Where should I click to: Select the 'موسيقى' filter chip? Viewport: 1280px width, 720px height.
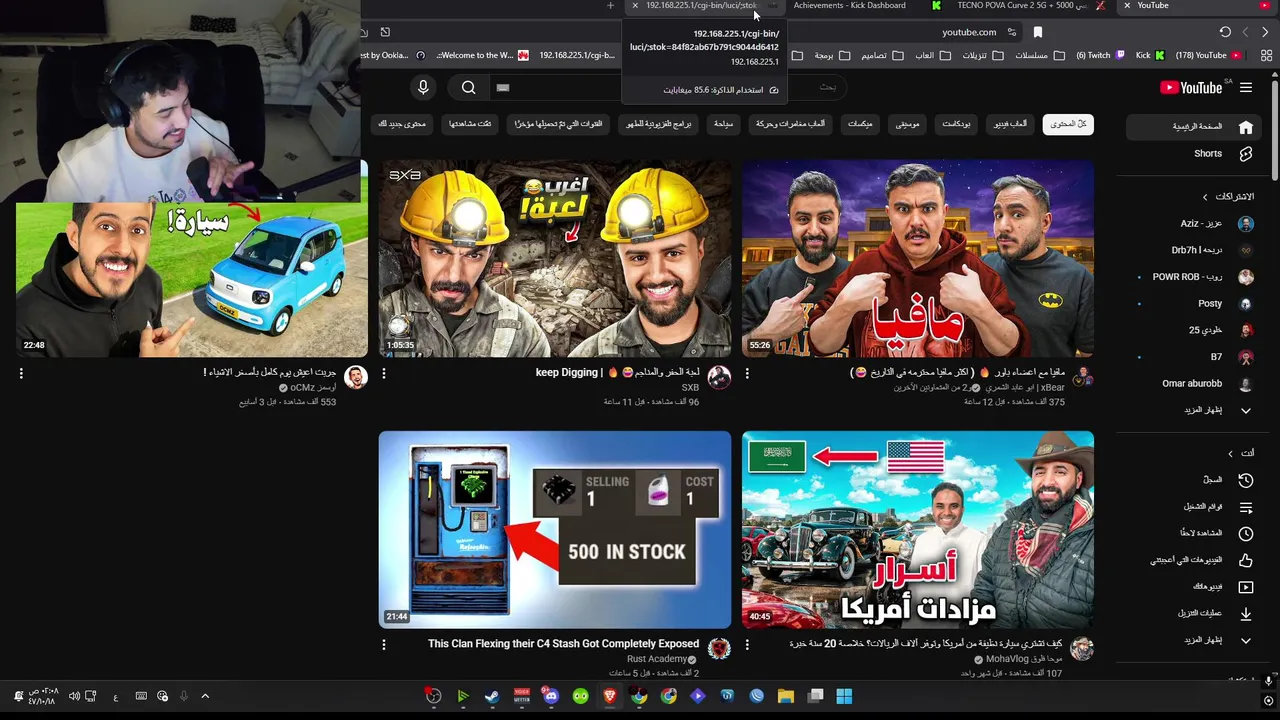coord(907,124)
